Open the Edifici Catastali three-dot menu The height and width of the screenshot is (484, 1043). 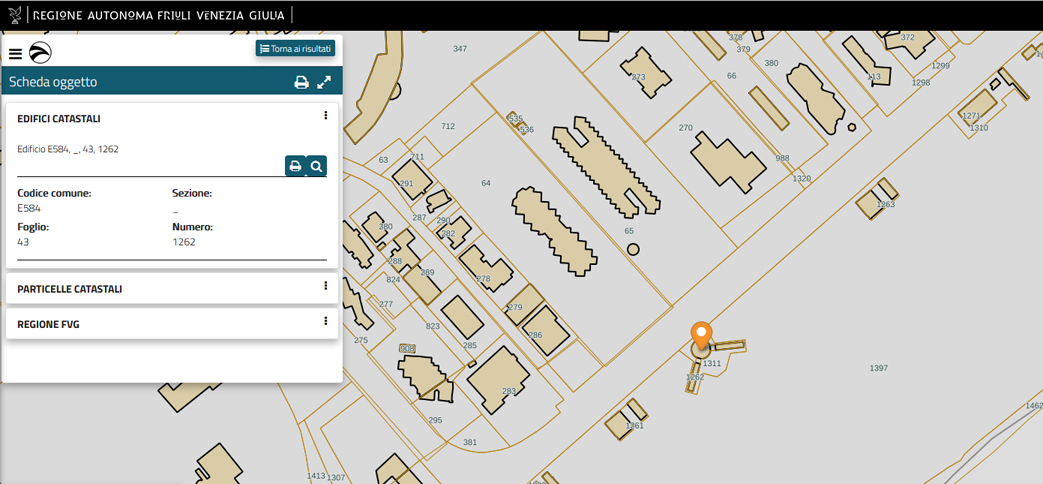325,116
